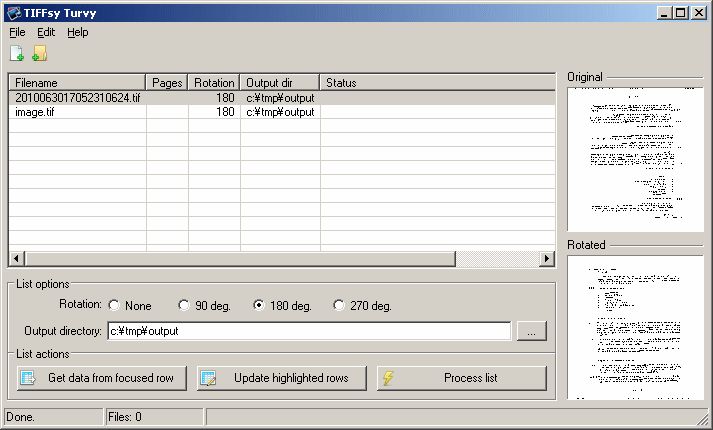Click the Get data from focused row button
The width and height of the screenshot is (713, 430).
point(102,378)
